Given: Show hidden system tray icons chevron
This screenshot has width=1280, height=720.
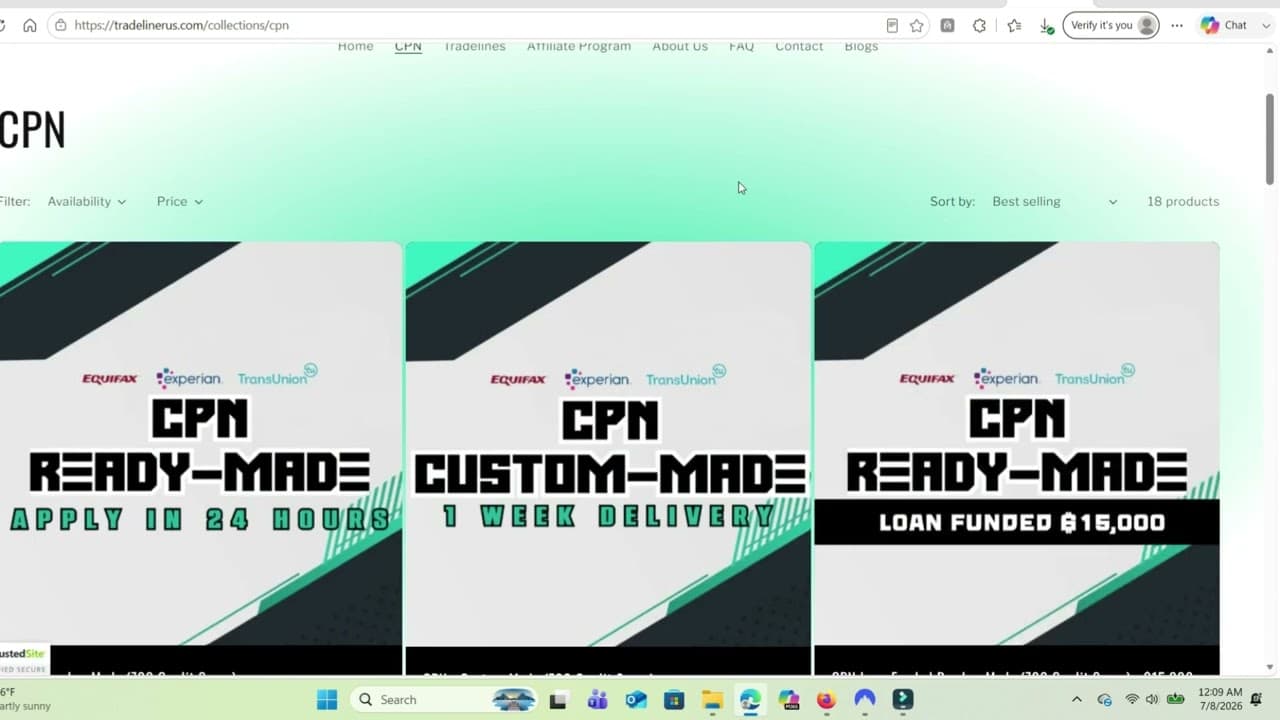Looking at the screenshot, I should pyautogui.click(x=1076, y=700).
